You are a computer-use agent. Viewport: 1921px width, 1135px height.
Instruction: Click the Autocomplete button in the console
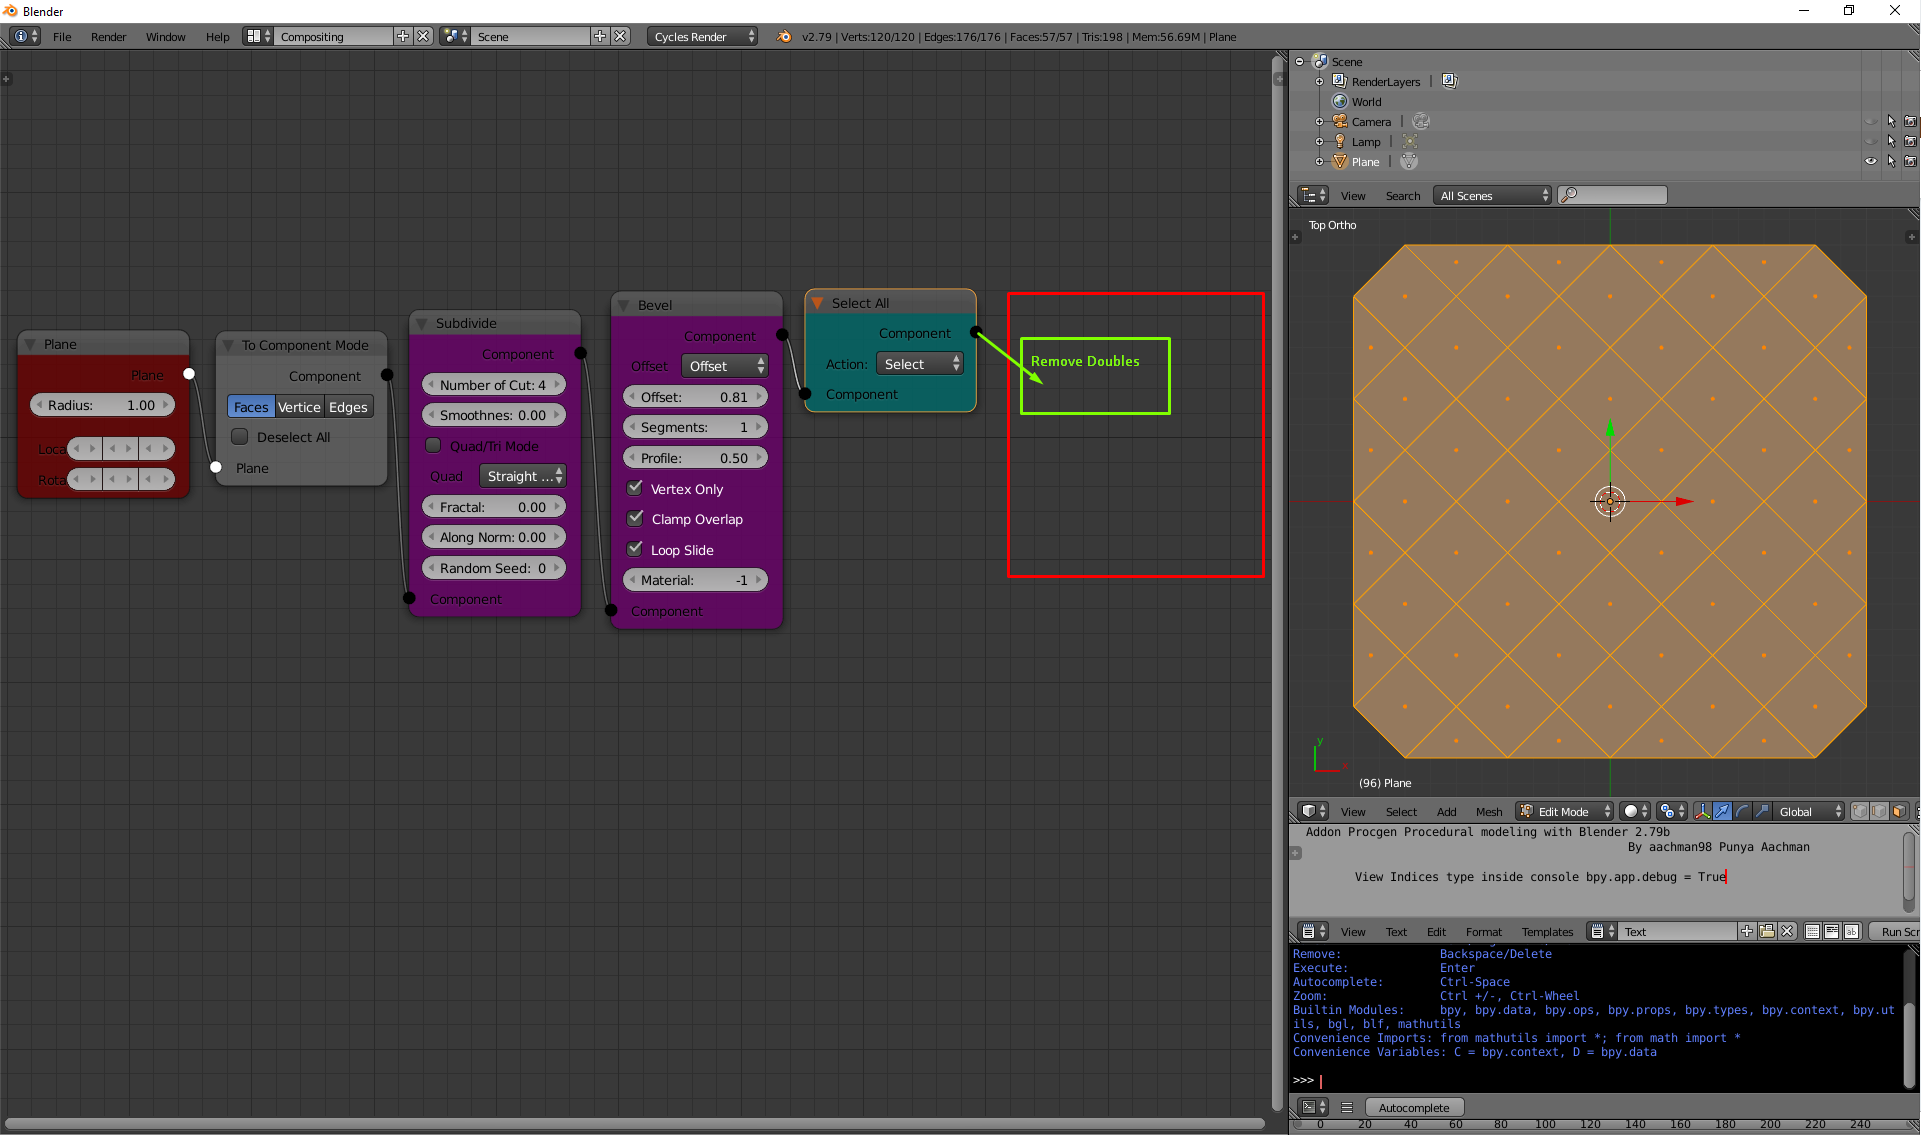pos(1413,1107)
